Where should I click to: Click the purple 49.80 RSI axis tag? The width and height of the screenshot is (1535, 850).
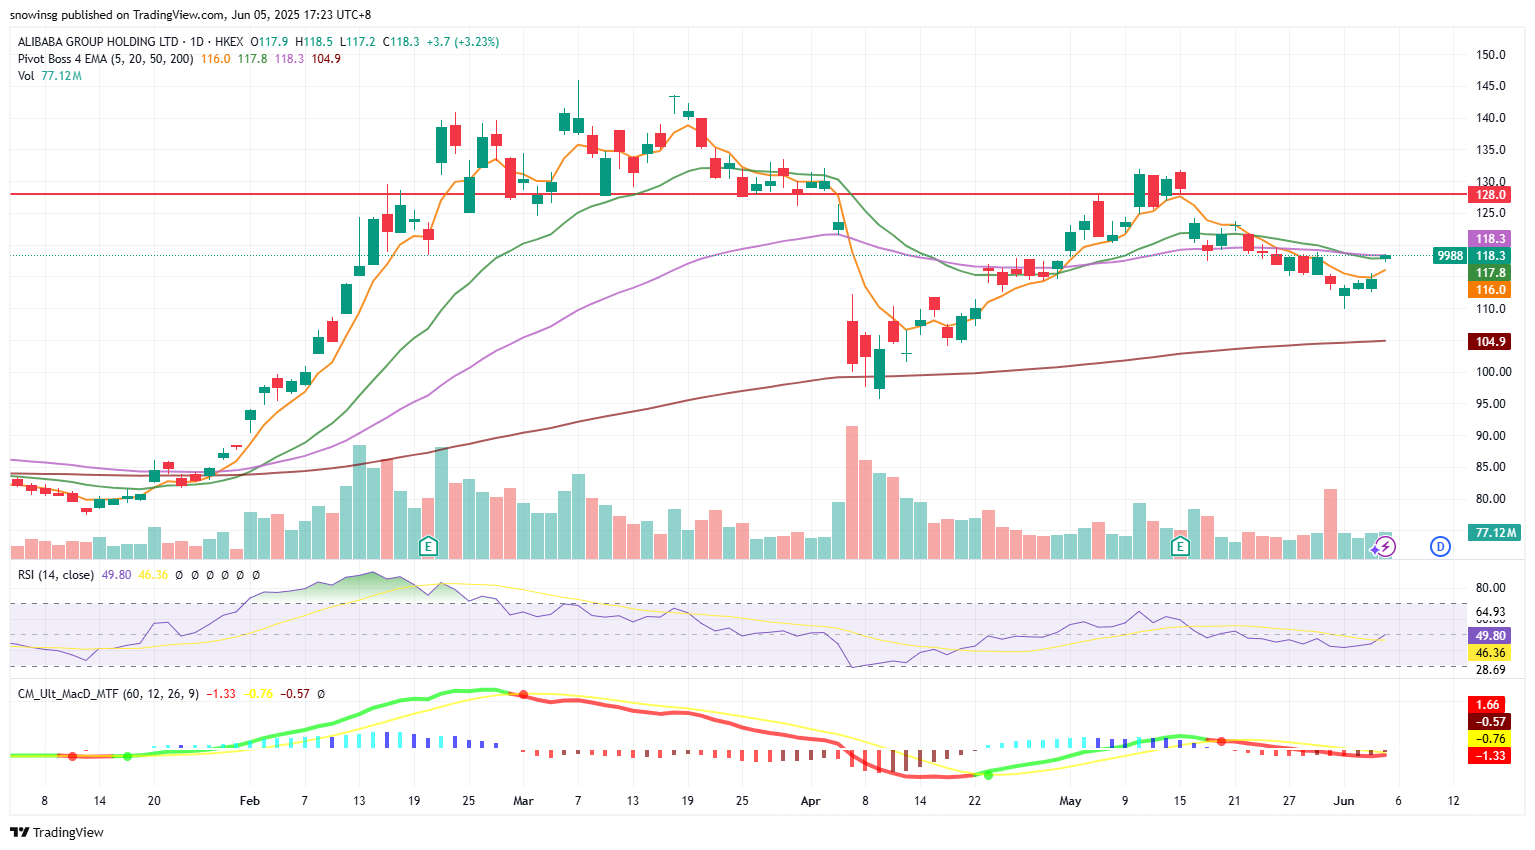(1490, 636)
